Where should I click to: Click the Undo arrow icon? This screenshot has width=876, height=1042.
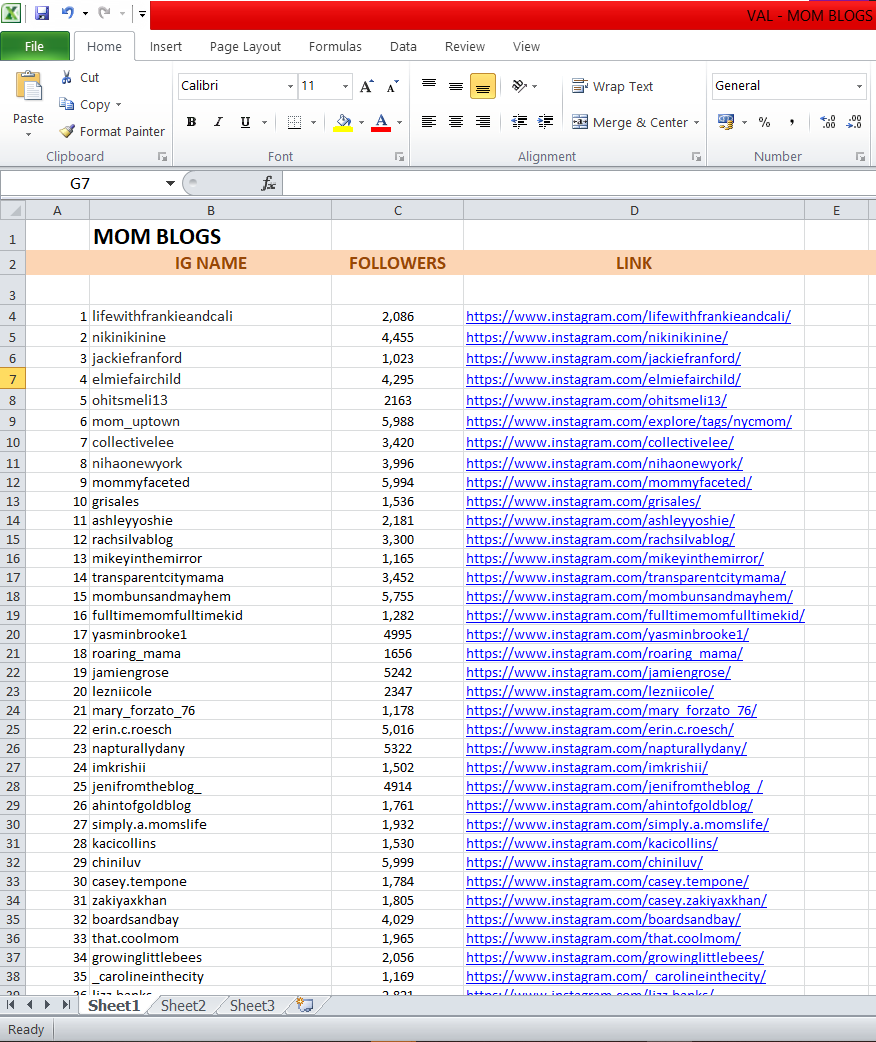pos(68,13)
